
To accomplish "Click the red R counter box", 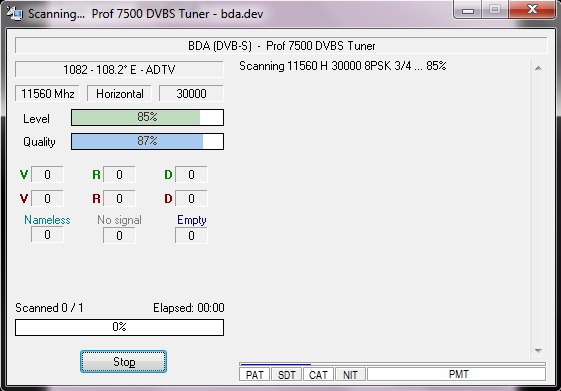I will (119, 199).
